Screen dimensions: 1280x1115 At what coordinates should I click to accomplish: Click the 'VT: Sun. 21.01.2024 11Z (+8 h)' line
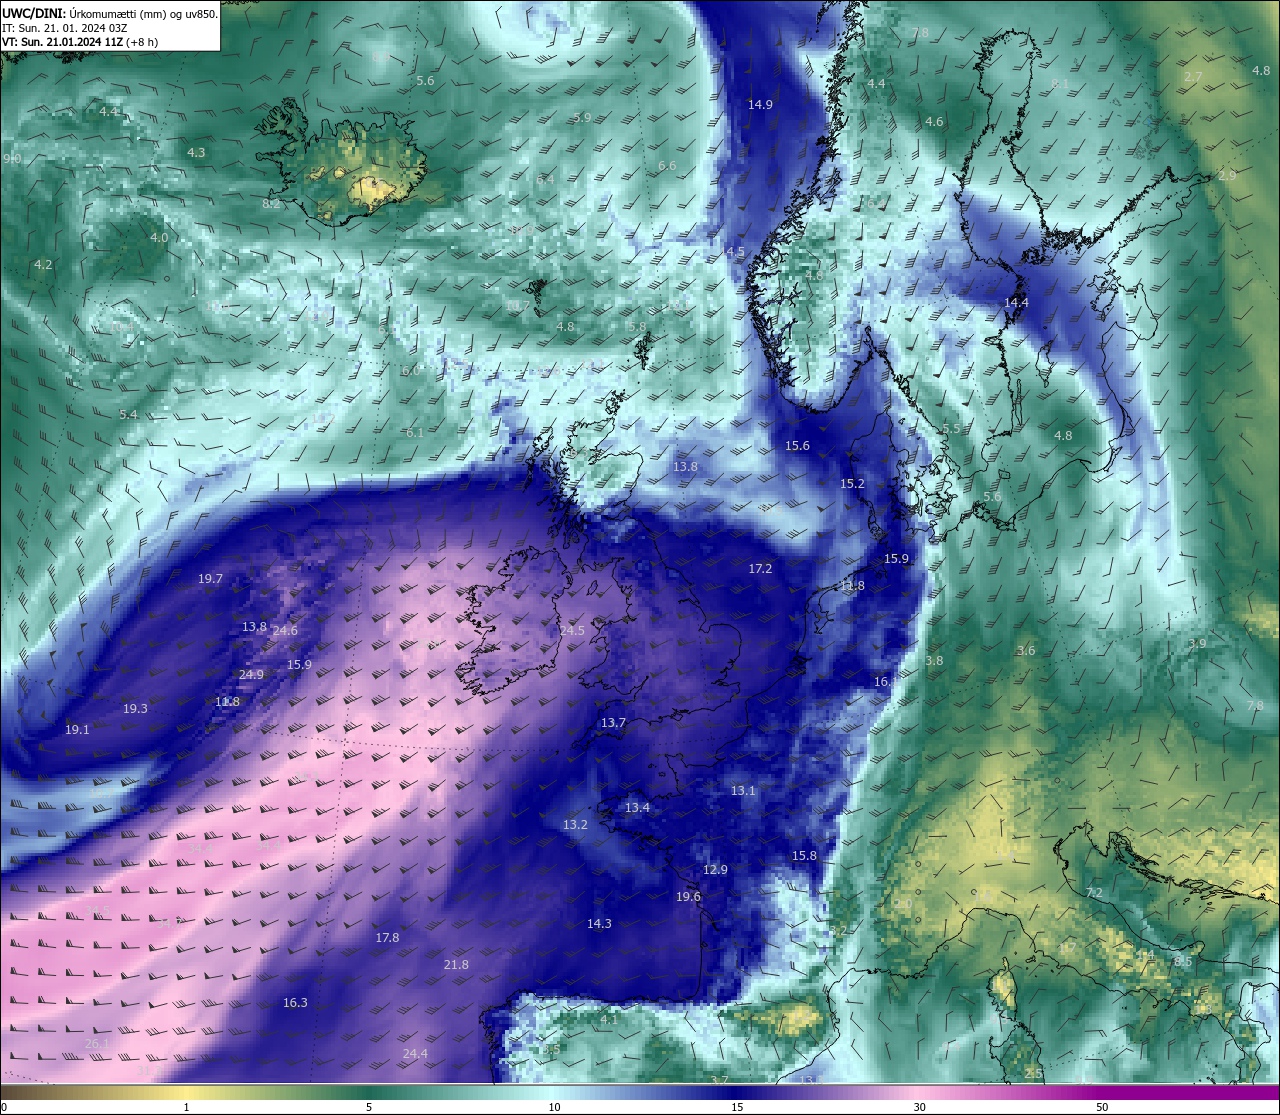pos(80,42)
